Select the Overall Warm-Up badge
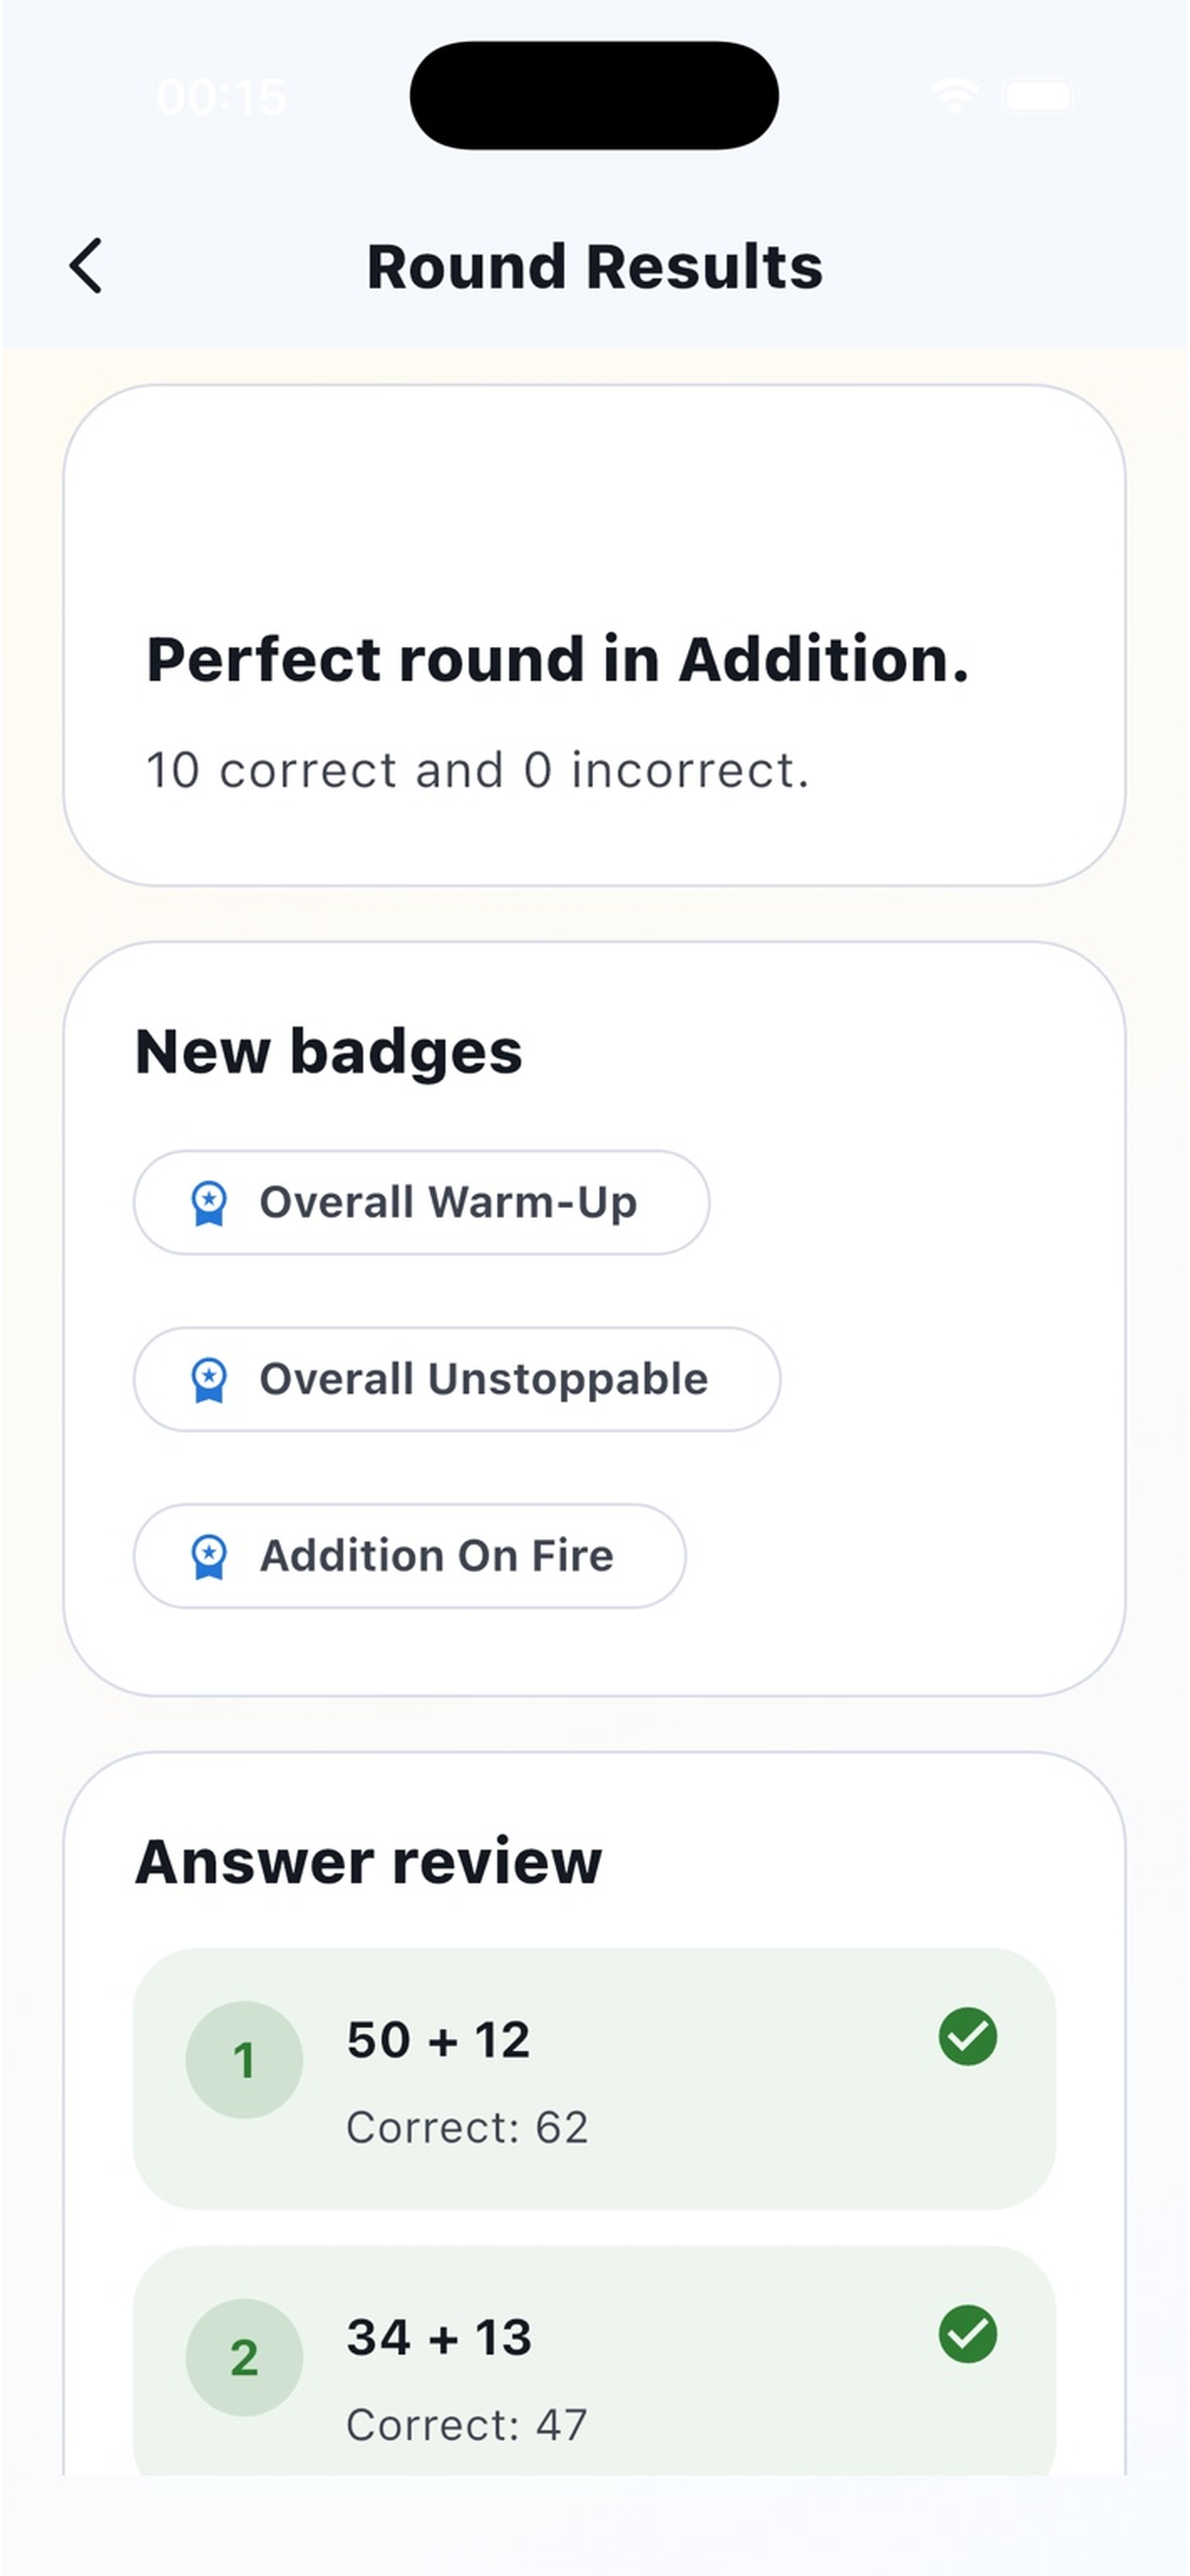 (x=421, y=1203)
